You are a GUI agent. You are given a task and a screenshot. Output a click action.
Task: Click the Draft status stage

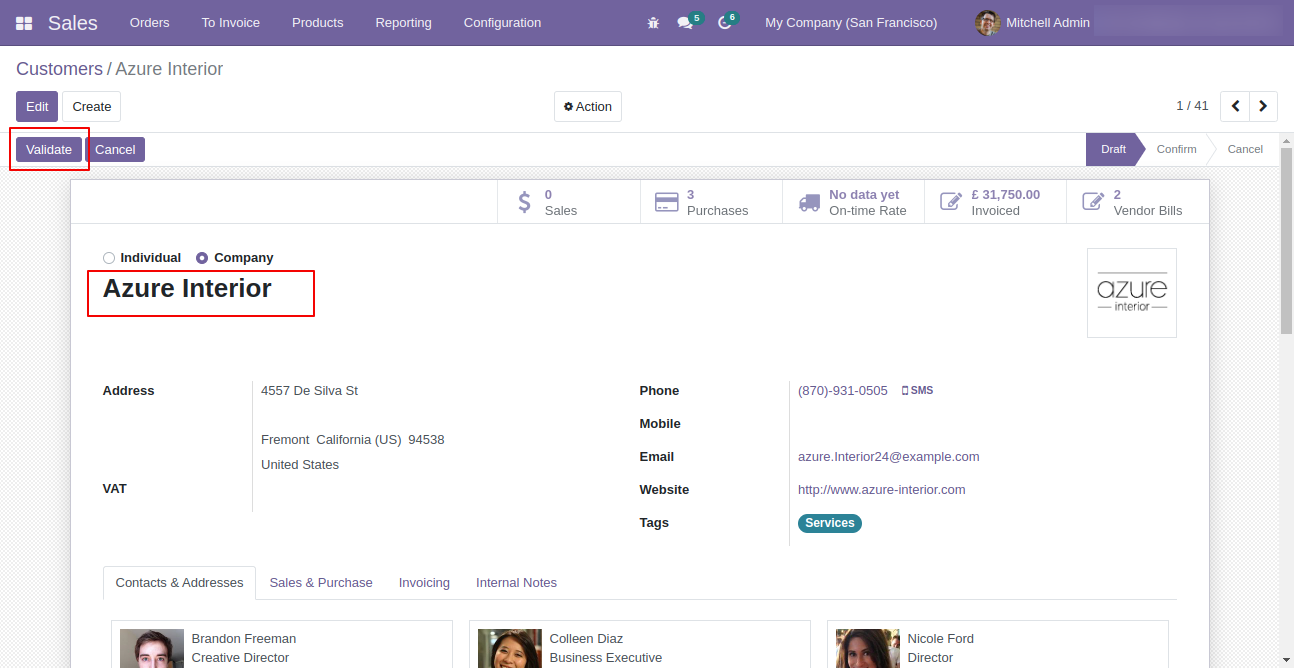click(1113, 149)
